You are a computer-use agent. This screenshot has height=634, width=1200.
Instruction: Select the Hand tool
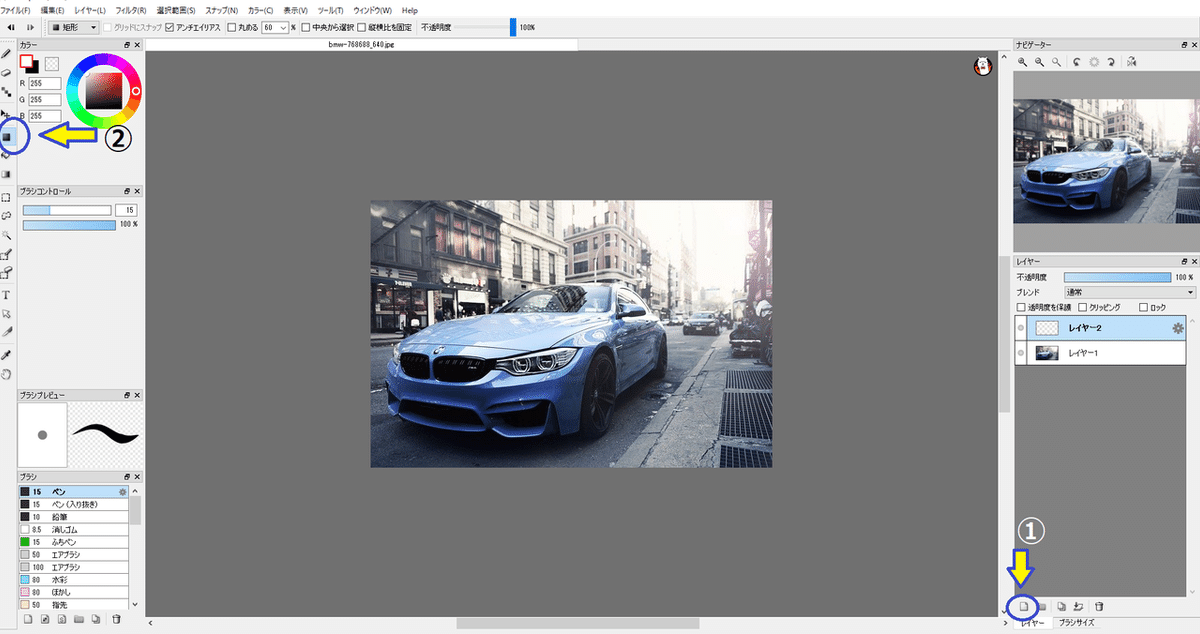point(7,374)
